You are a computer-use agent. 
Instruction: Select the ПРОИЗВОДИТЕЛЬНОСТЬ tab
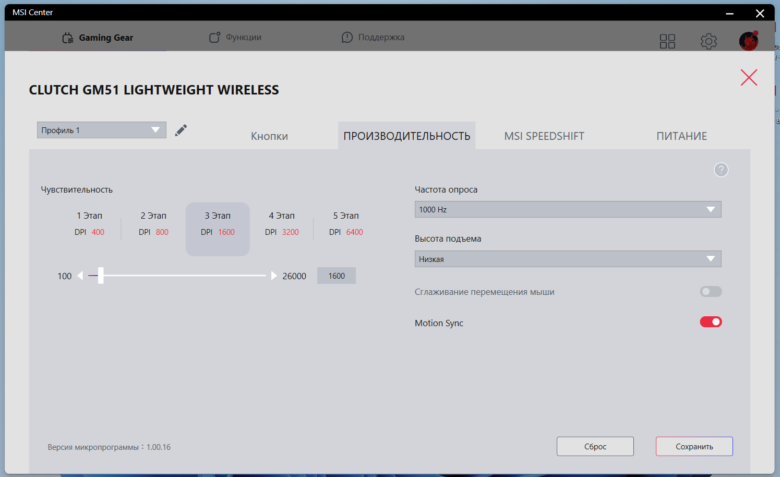pyautogui.click(x=406, y=136)
